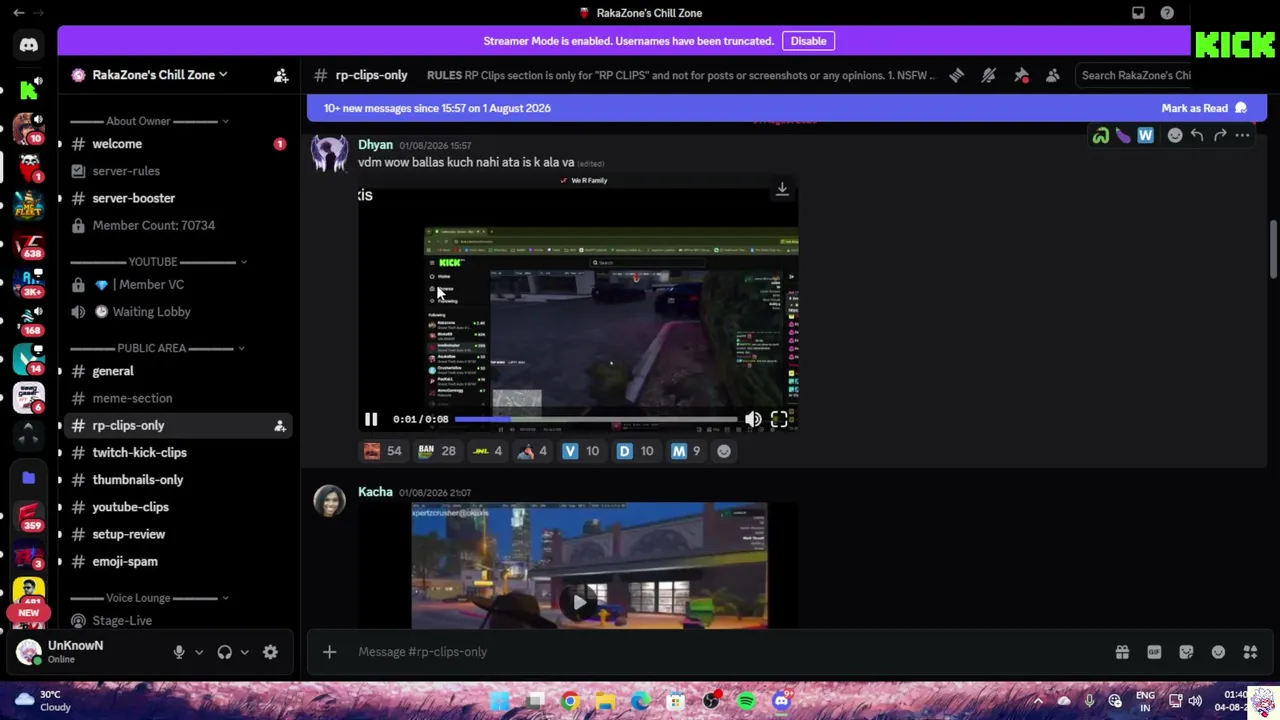Screen dimensions: 1280x720
Task: Open RakaZone's Chill Zone server dropdown
Action: pos(160,75)
